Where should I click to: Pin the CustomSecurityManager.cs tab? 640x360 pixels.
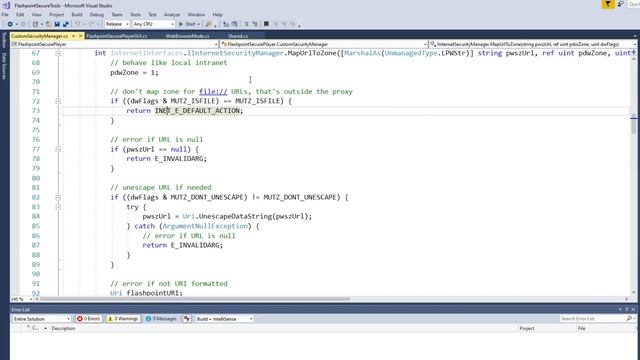pos(73,36)
